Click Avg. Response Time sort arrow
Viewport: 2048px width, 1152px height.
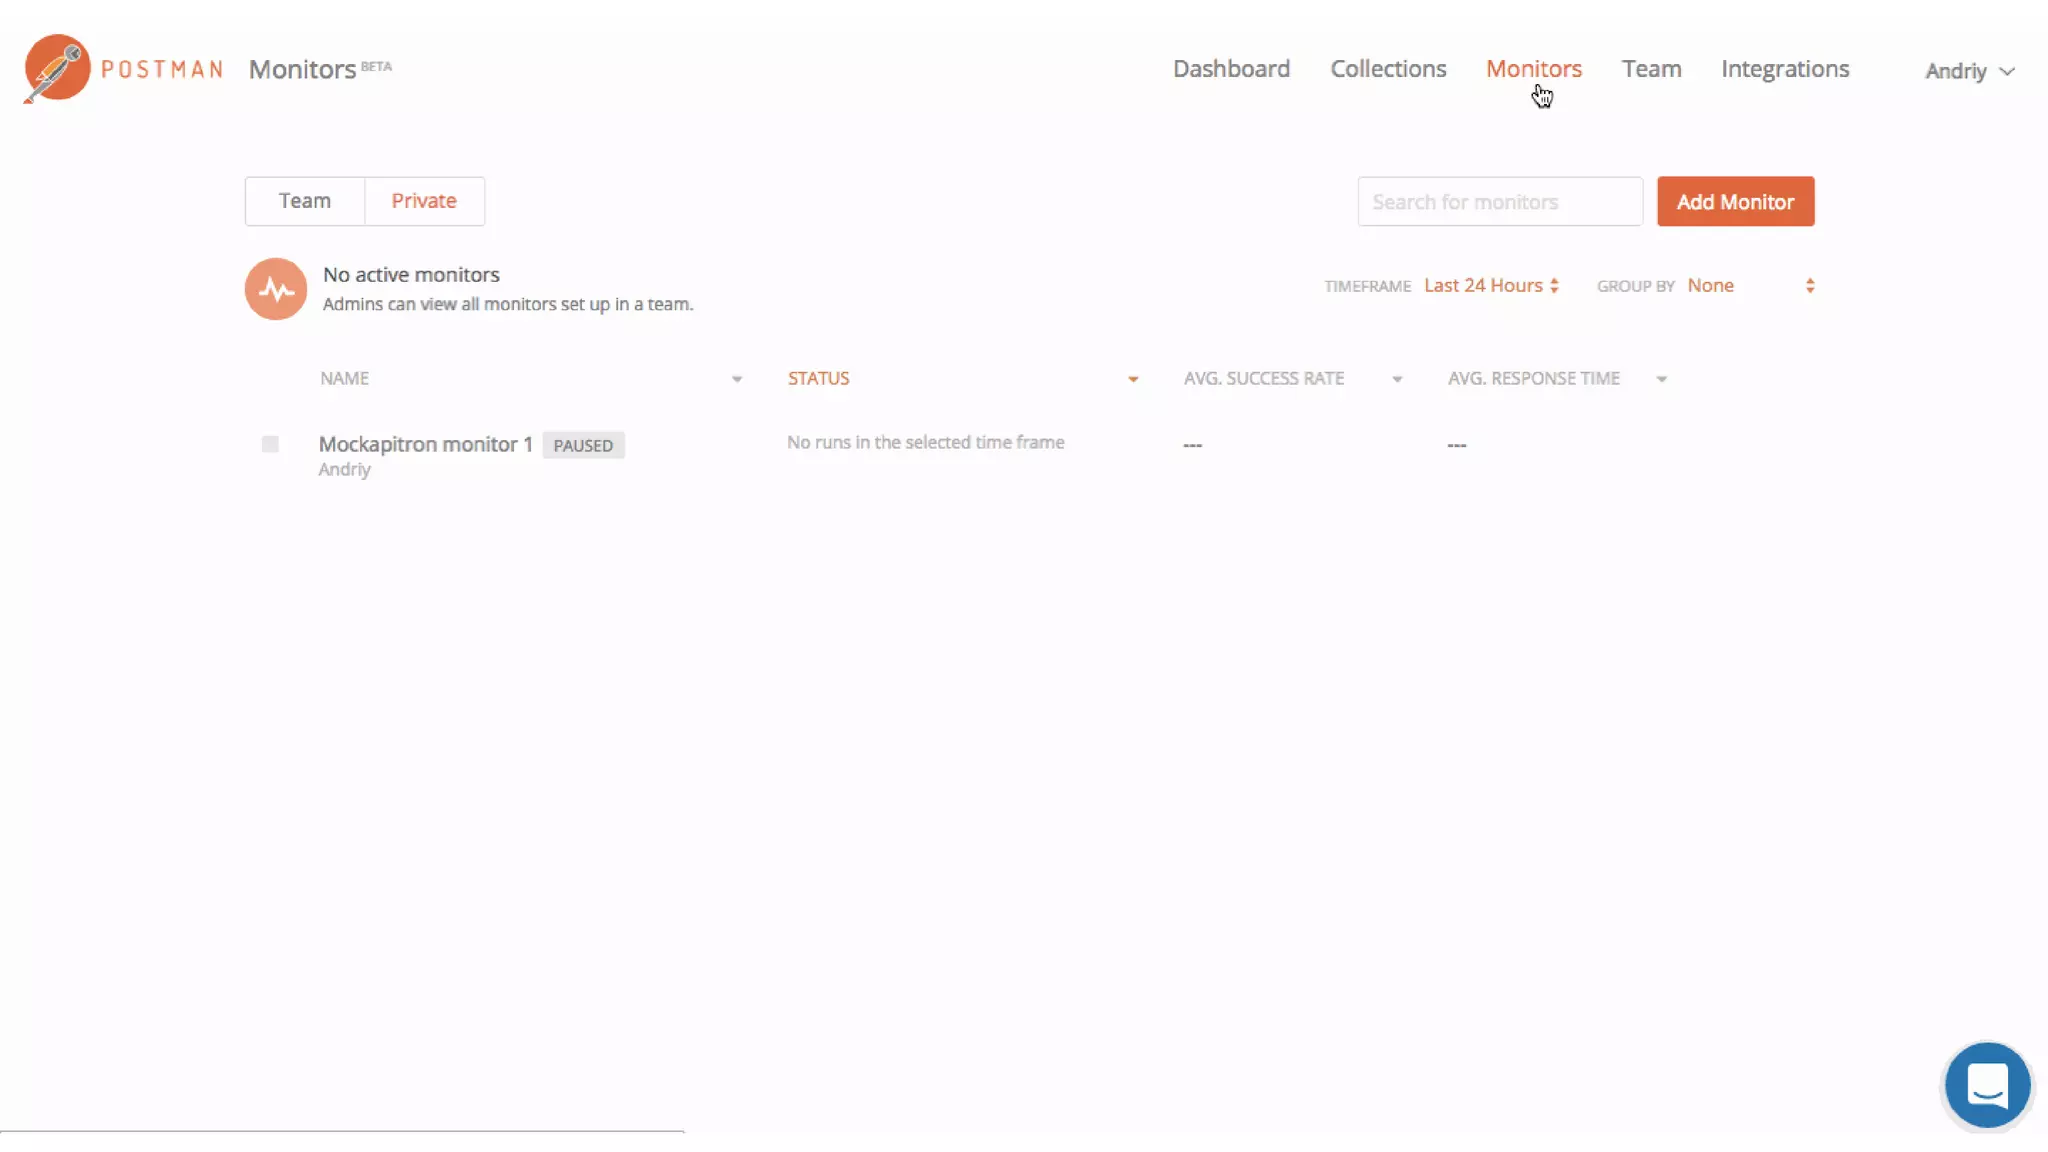(1661, 379)
